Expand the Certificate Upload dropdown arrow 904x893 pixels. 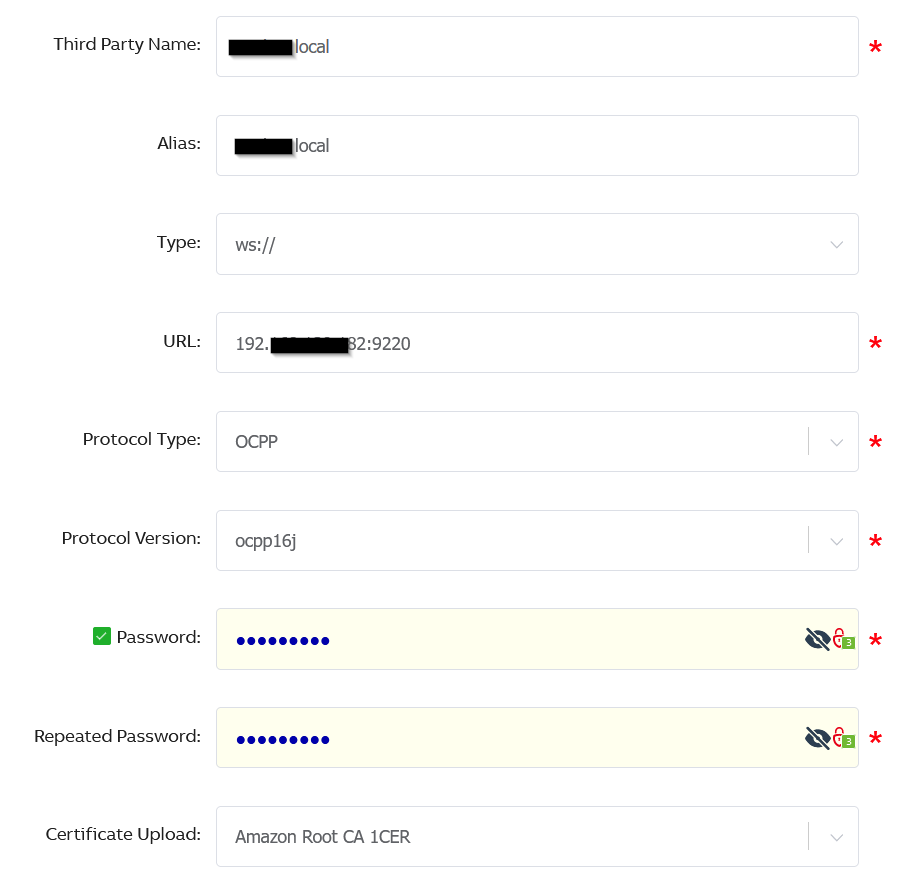click(837, 837)
